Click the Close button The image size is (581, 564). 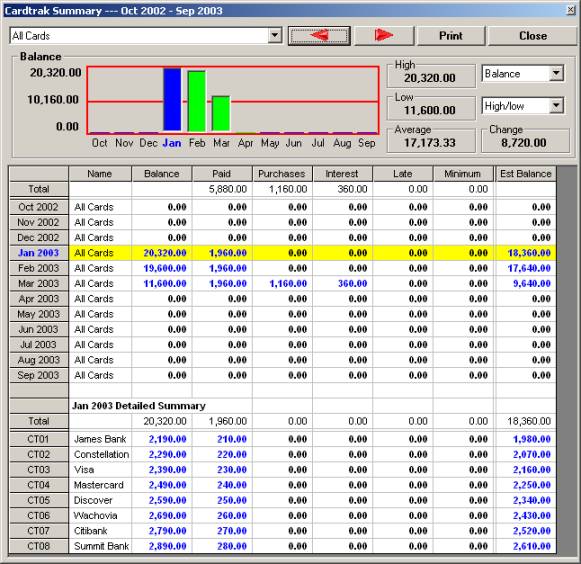pyautogui.click(x=532, y=36)
